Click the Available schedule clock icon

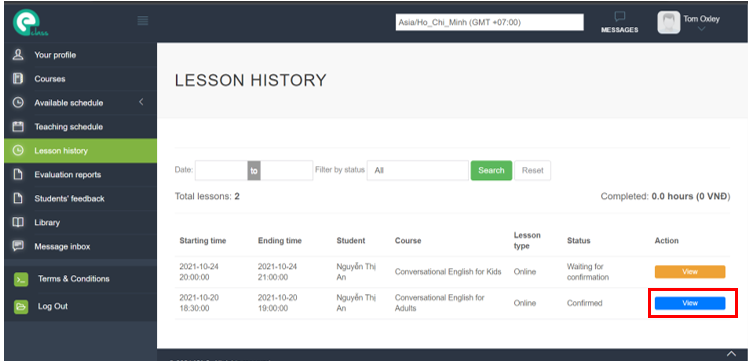pyautogui.click(x=18, y=103)
